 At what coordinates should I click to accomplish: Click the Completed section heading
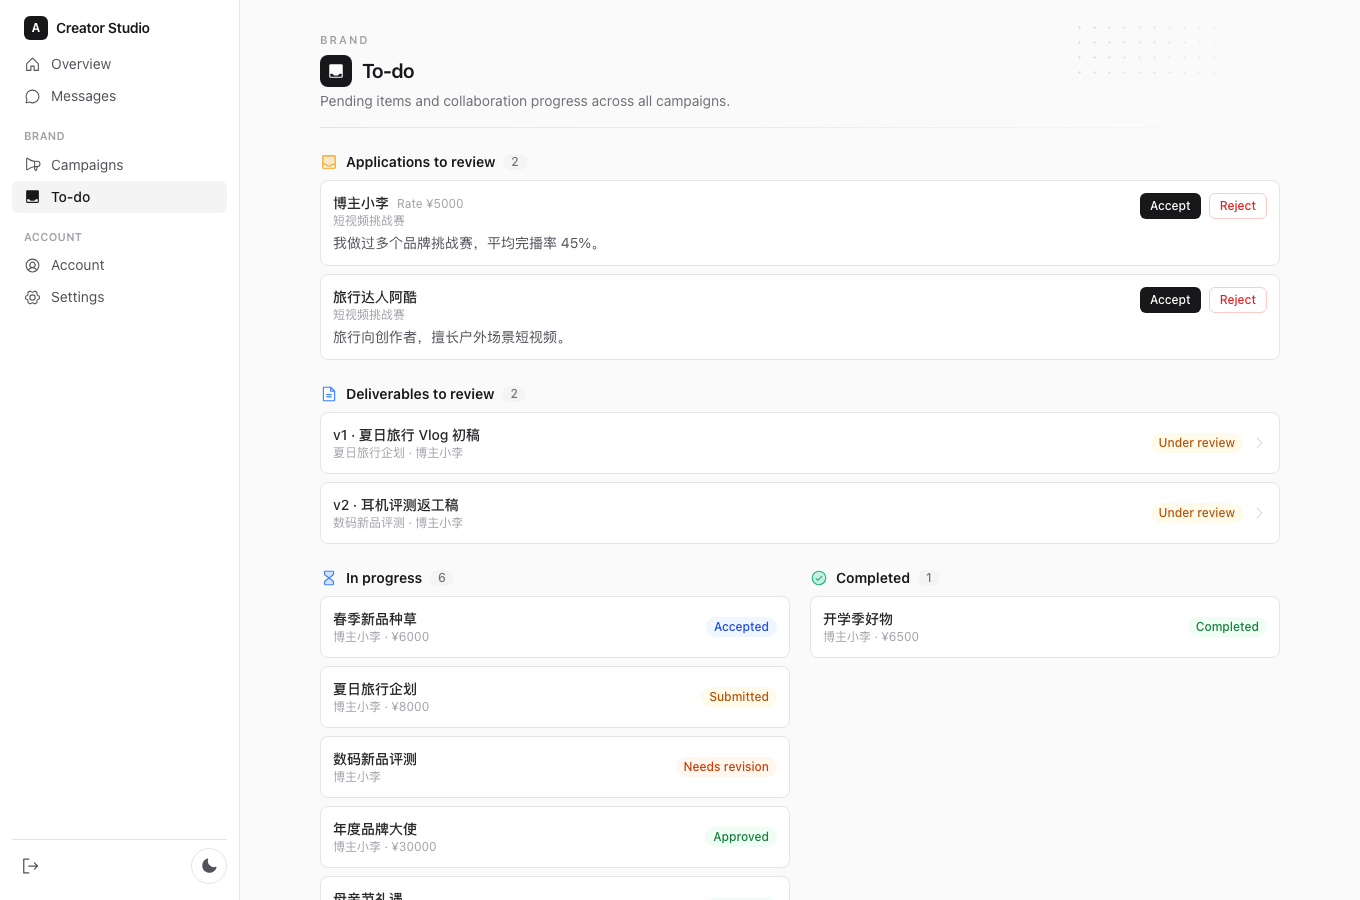pyautogui.click(x=873, y=578)
